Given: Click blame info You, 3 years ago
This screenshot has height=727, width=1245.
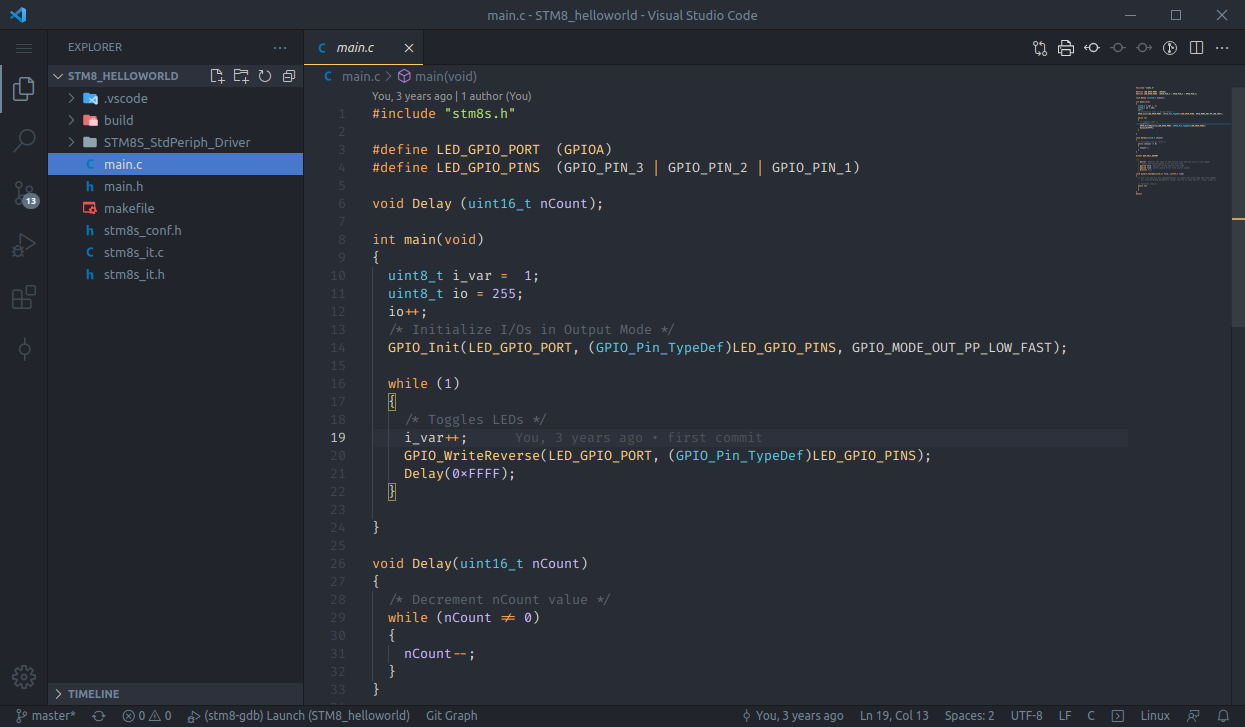Looking at the screenshot, I should tap(792, 715).
